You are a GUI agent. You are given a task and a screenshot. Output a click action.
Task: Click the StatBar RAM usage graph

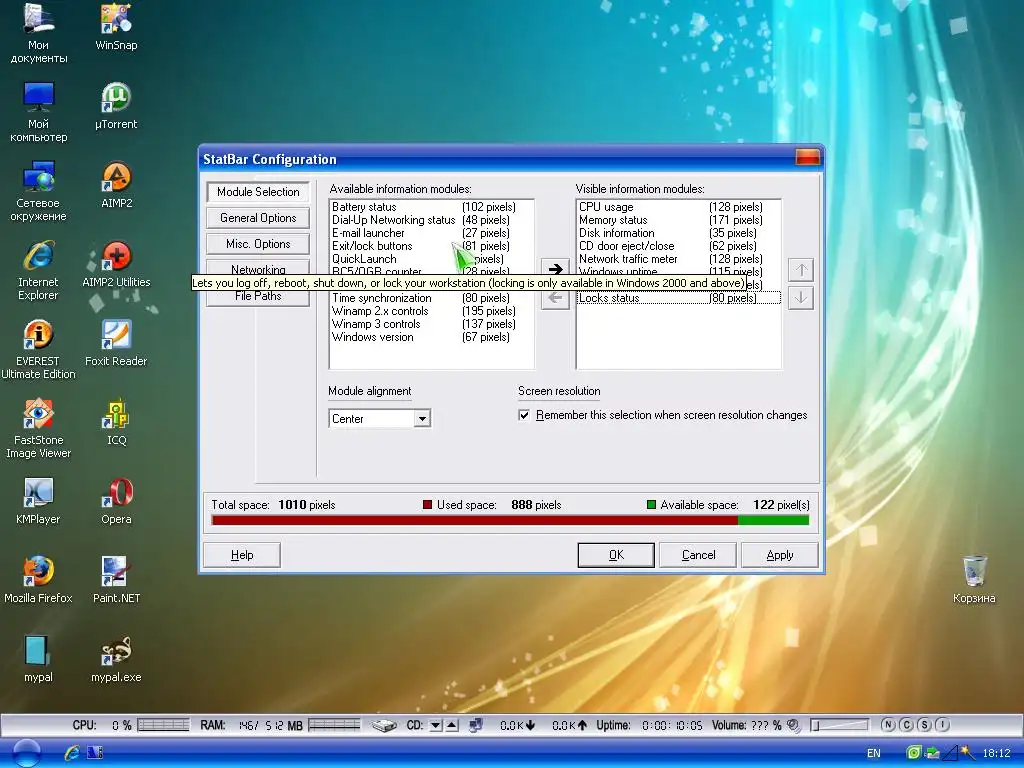[334, 726]
